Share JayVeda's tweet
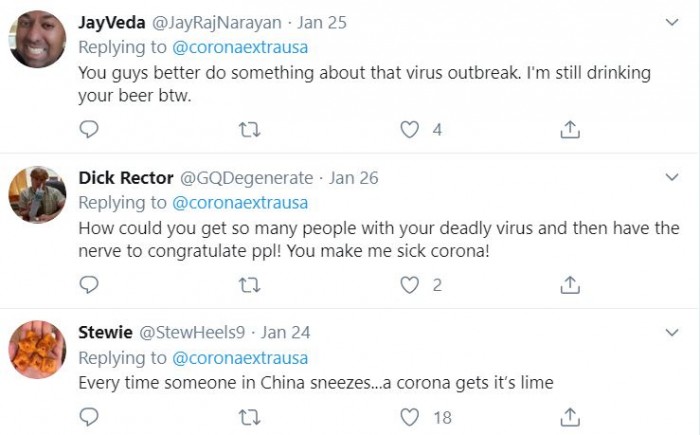This screenshot has height=435, width=700. [x=570, y=129]
